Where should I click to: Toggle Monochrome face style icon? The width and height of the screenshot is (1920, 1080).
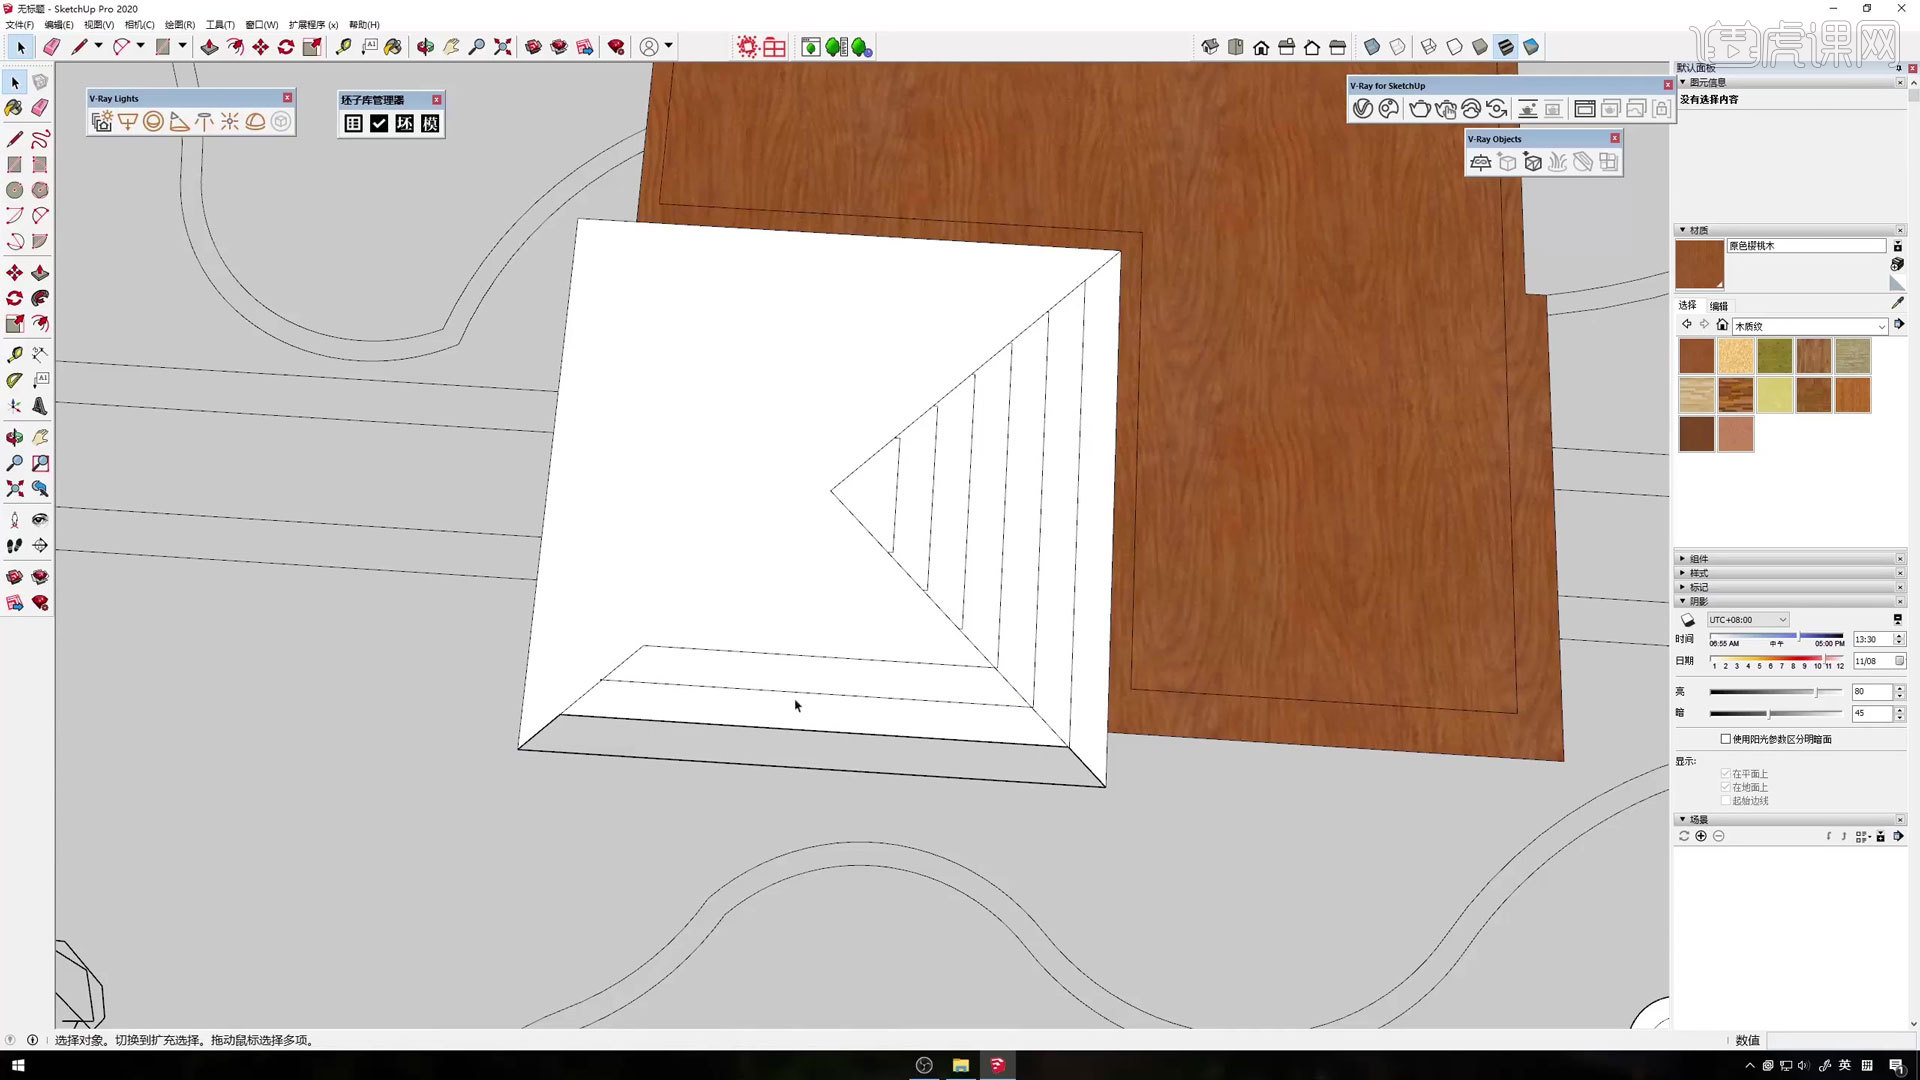pyautogui.click(x=1531, y=47)
